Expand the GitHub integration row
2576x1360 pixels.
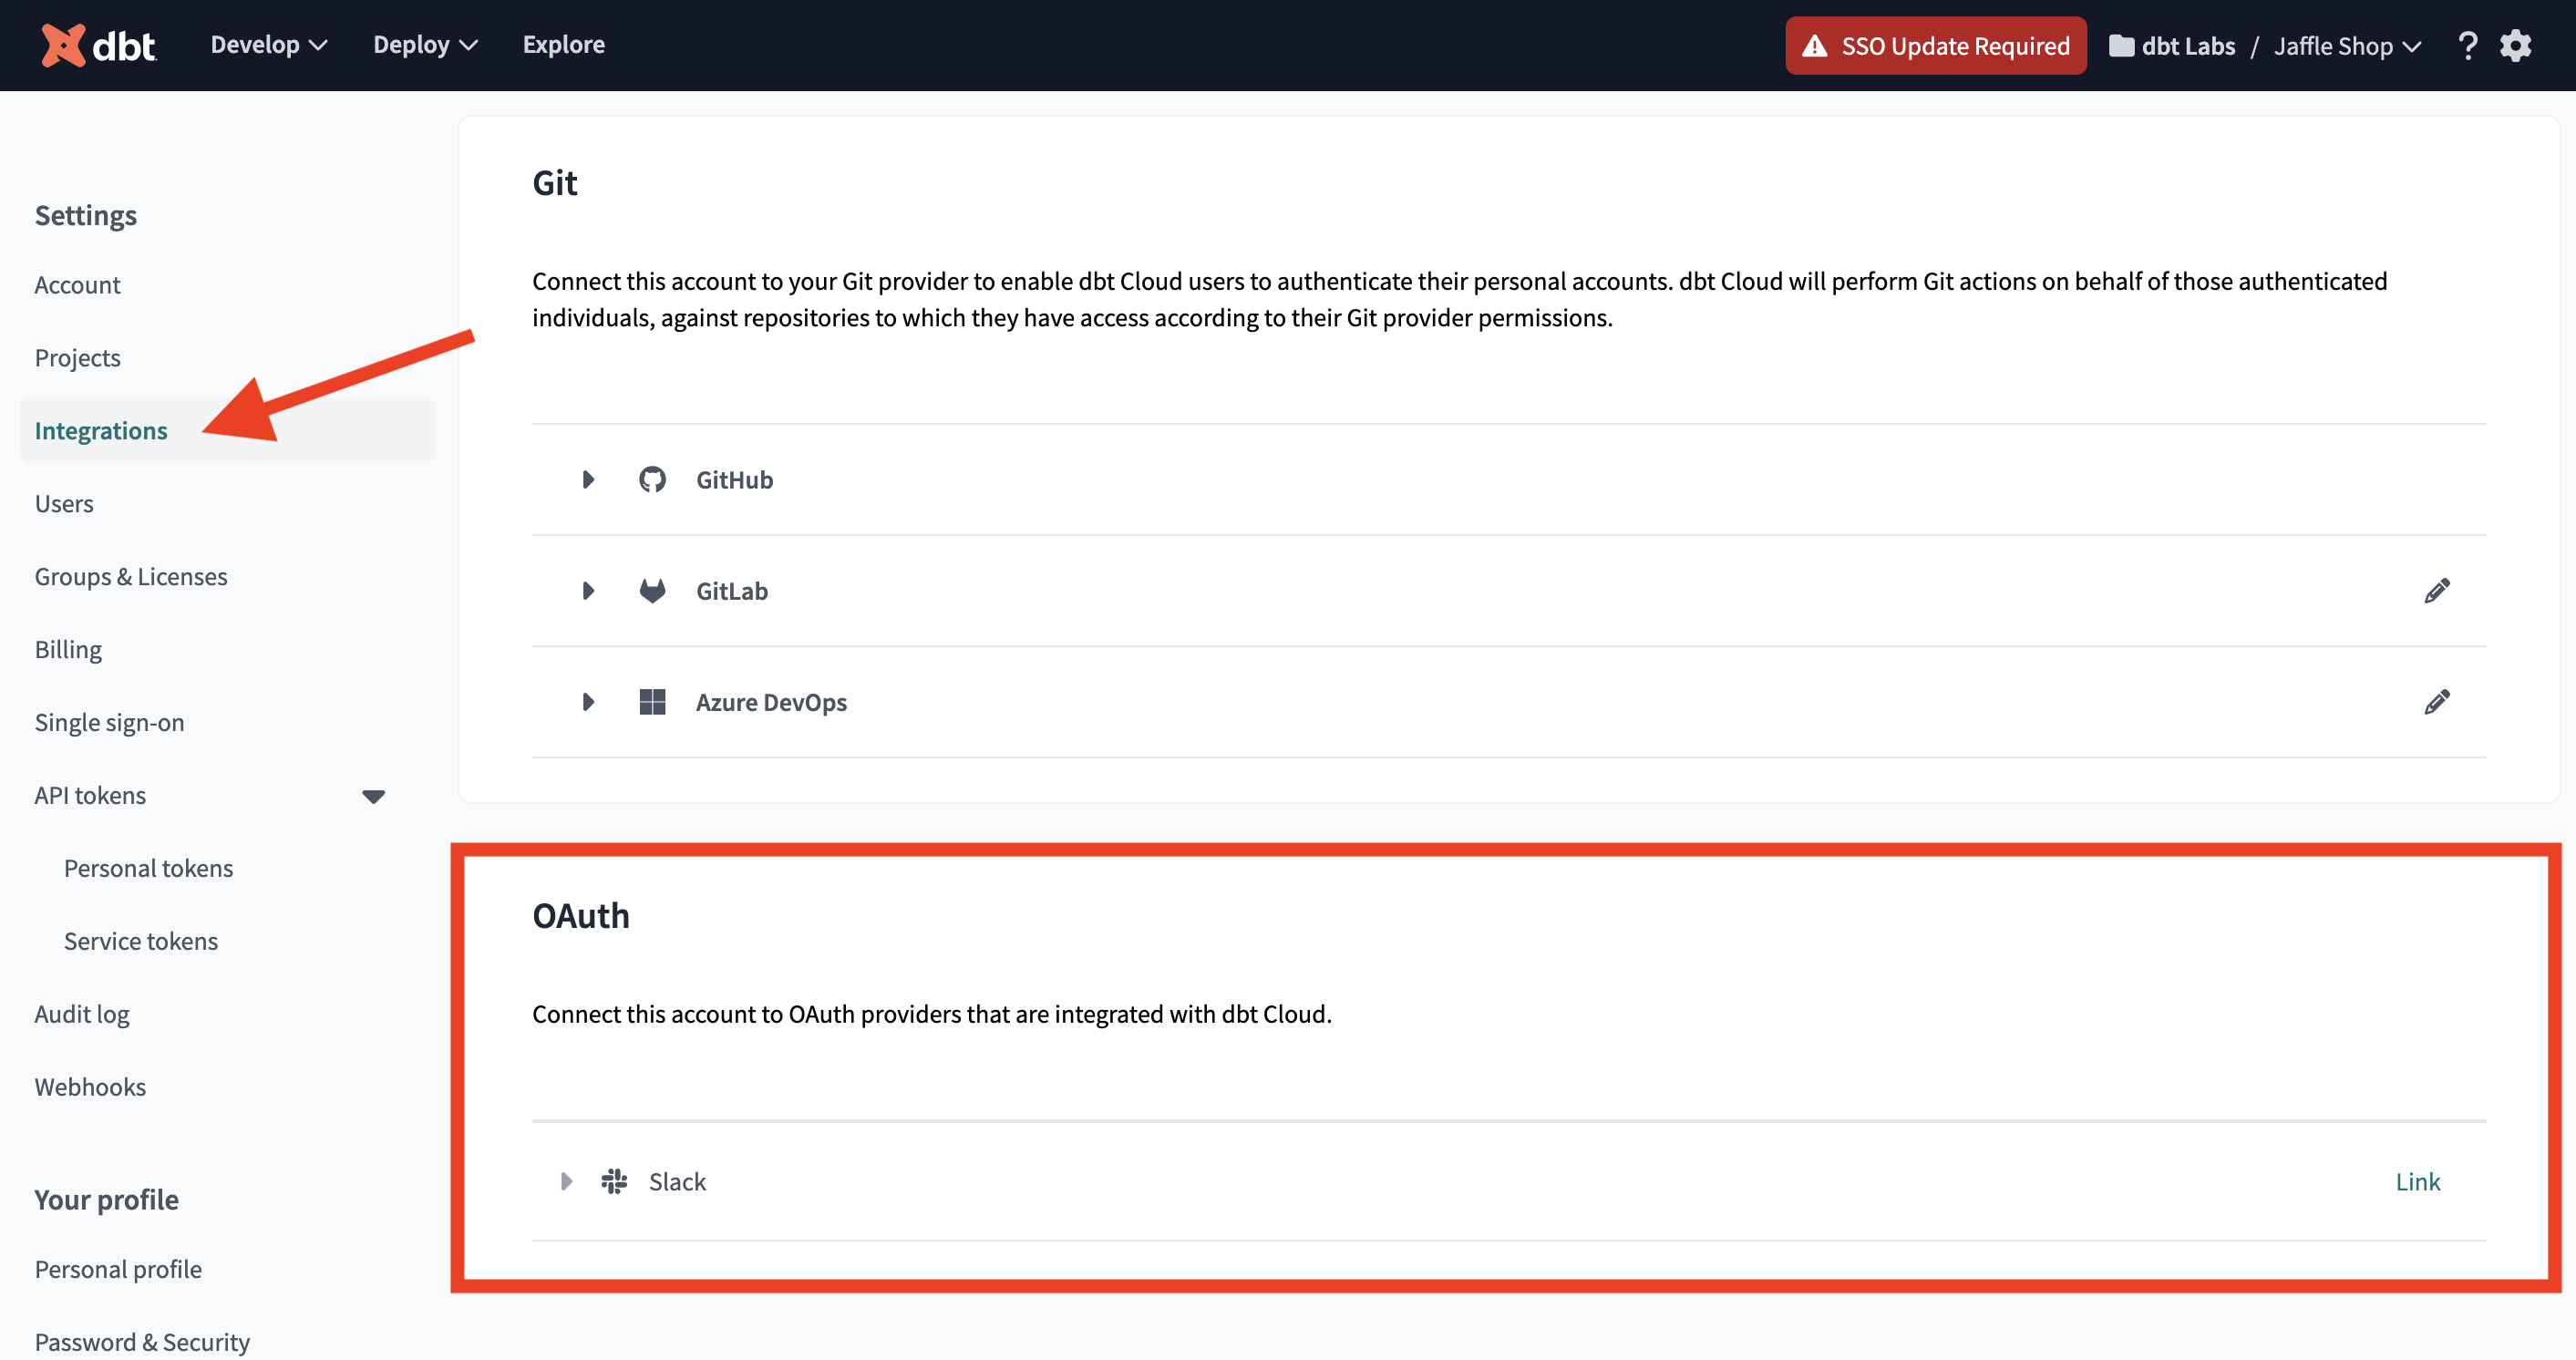pos(588,480)
